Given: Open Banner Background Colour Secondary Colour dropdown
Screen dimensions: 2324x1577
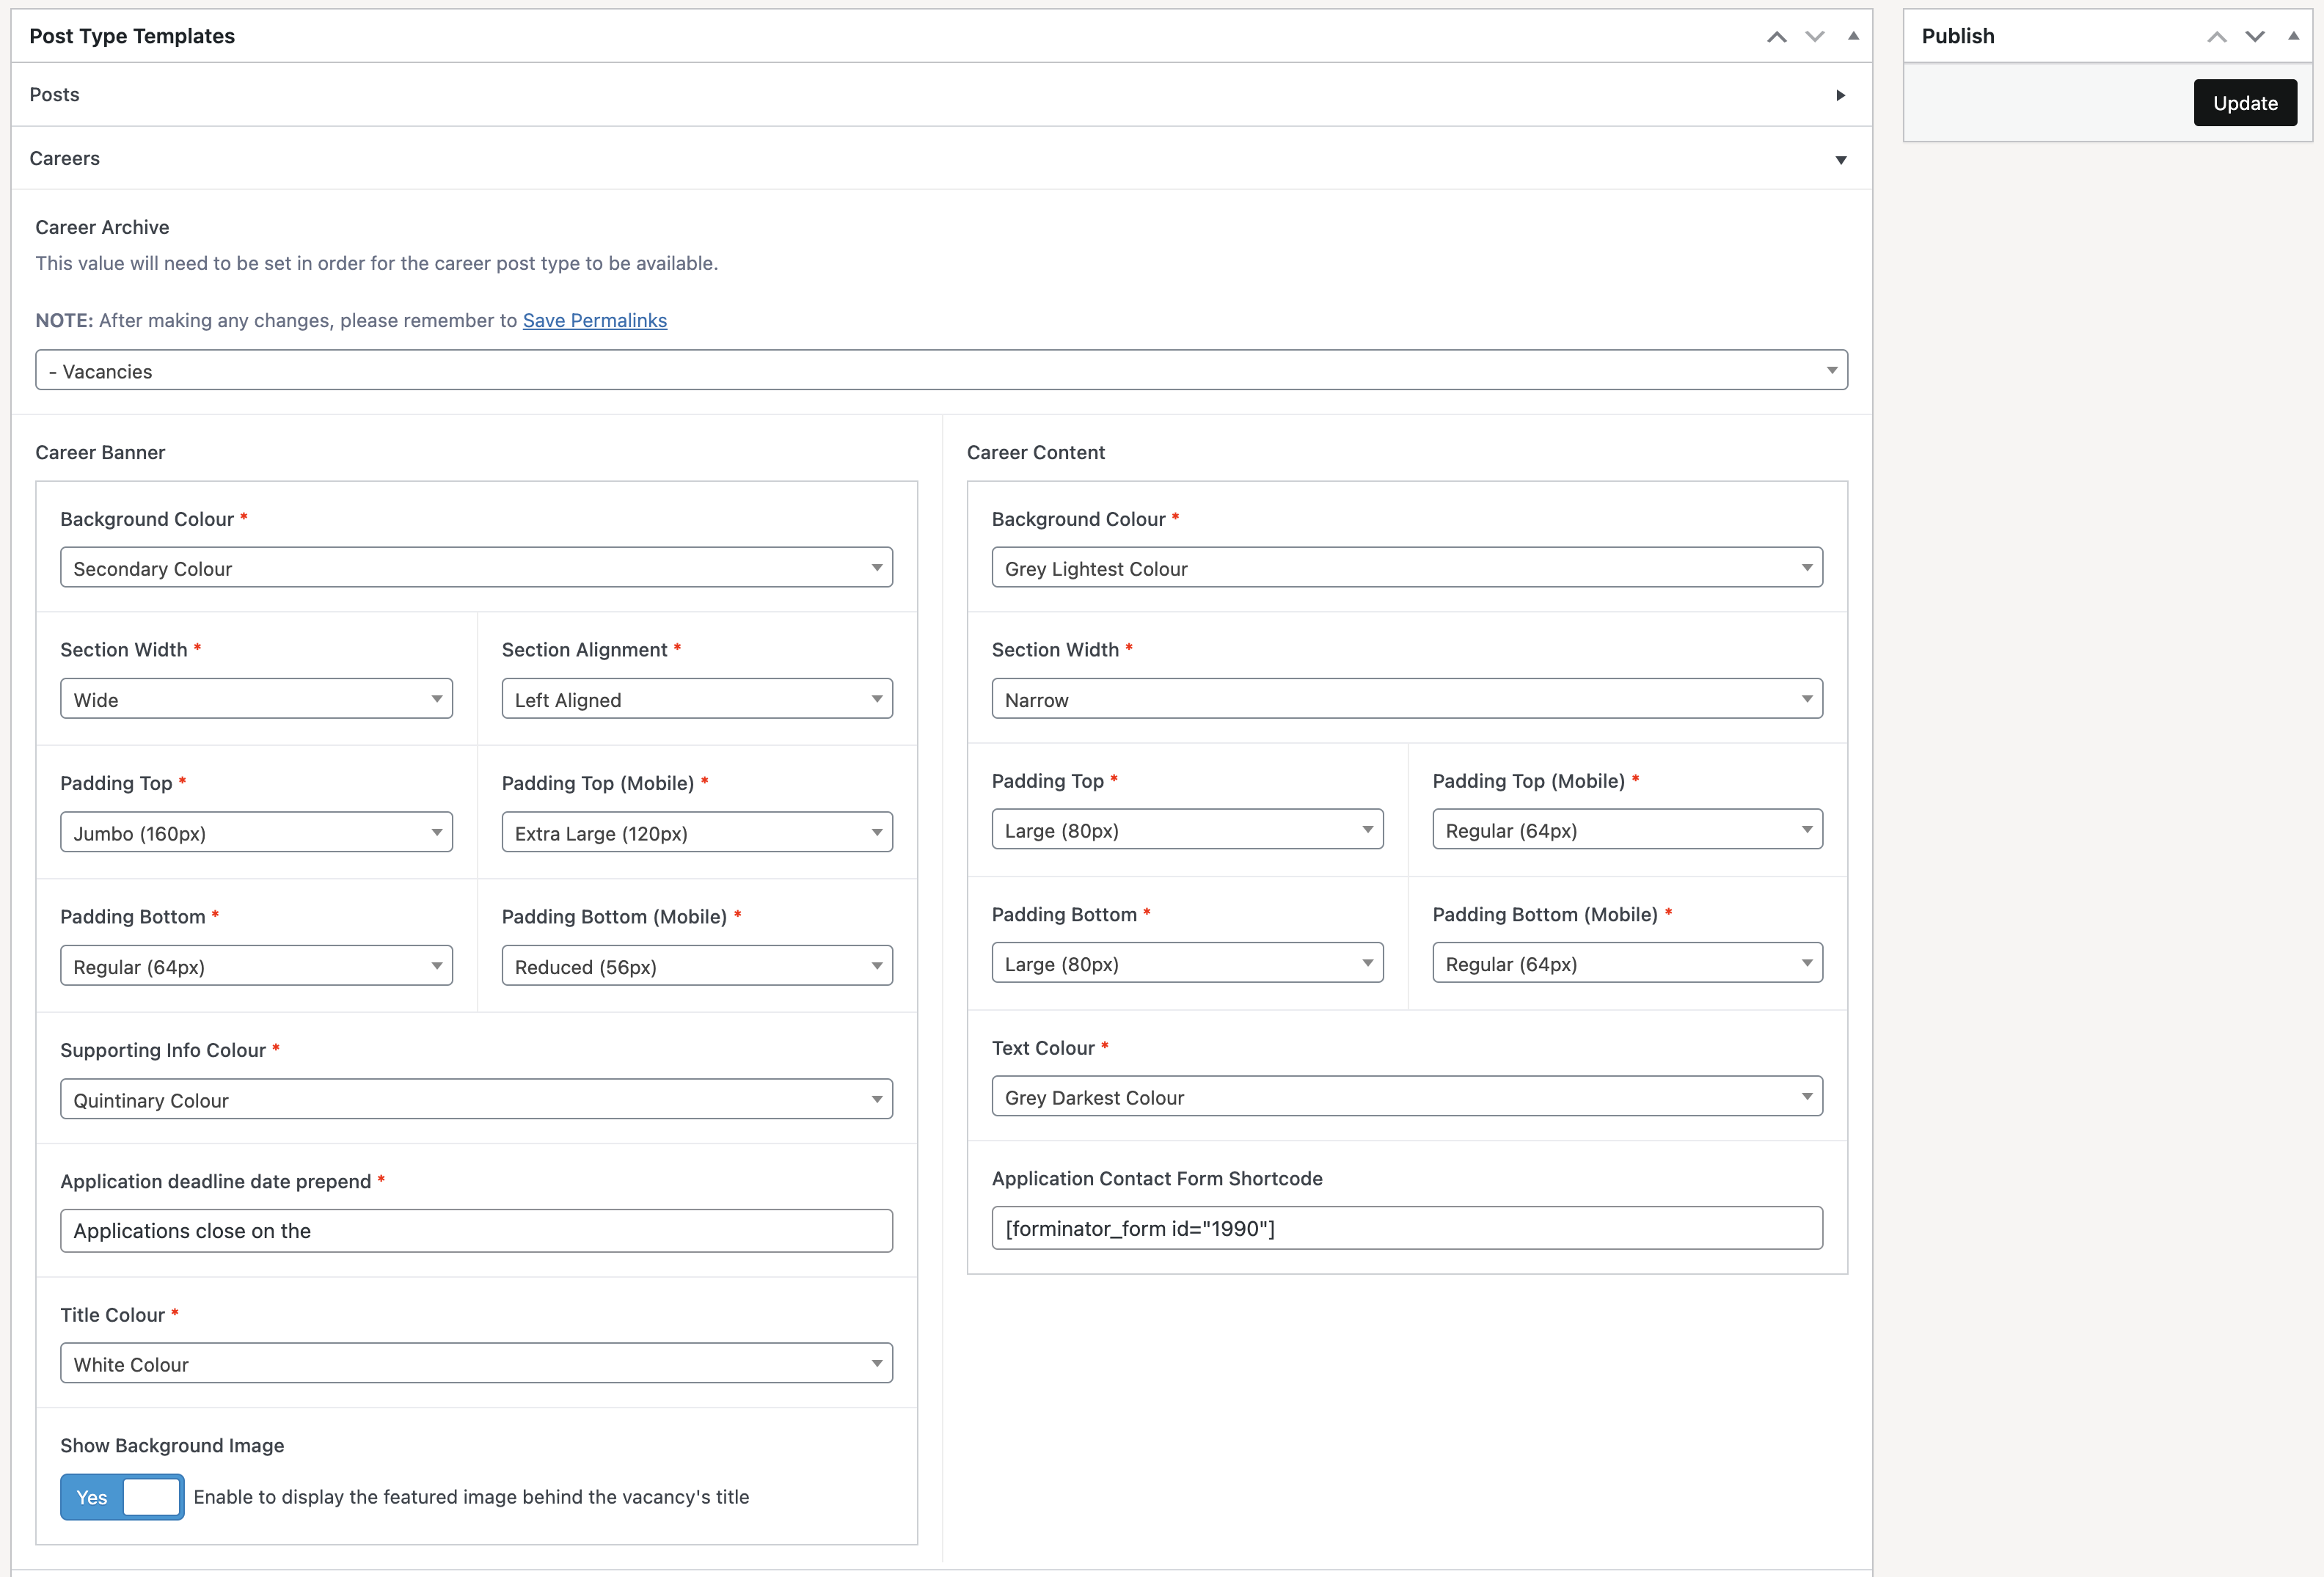Looking at the screenshot, I should point(476,568).
